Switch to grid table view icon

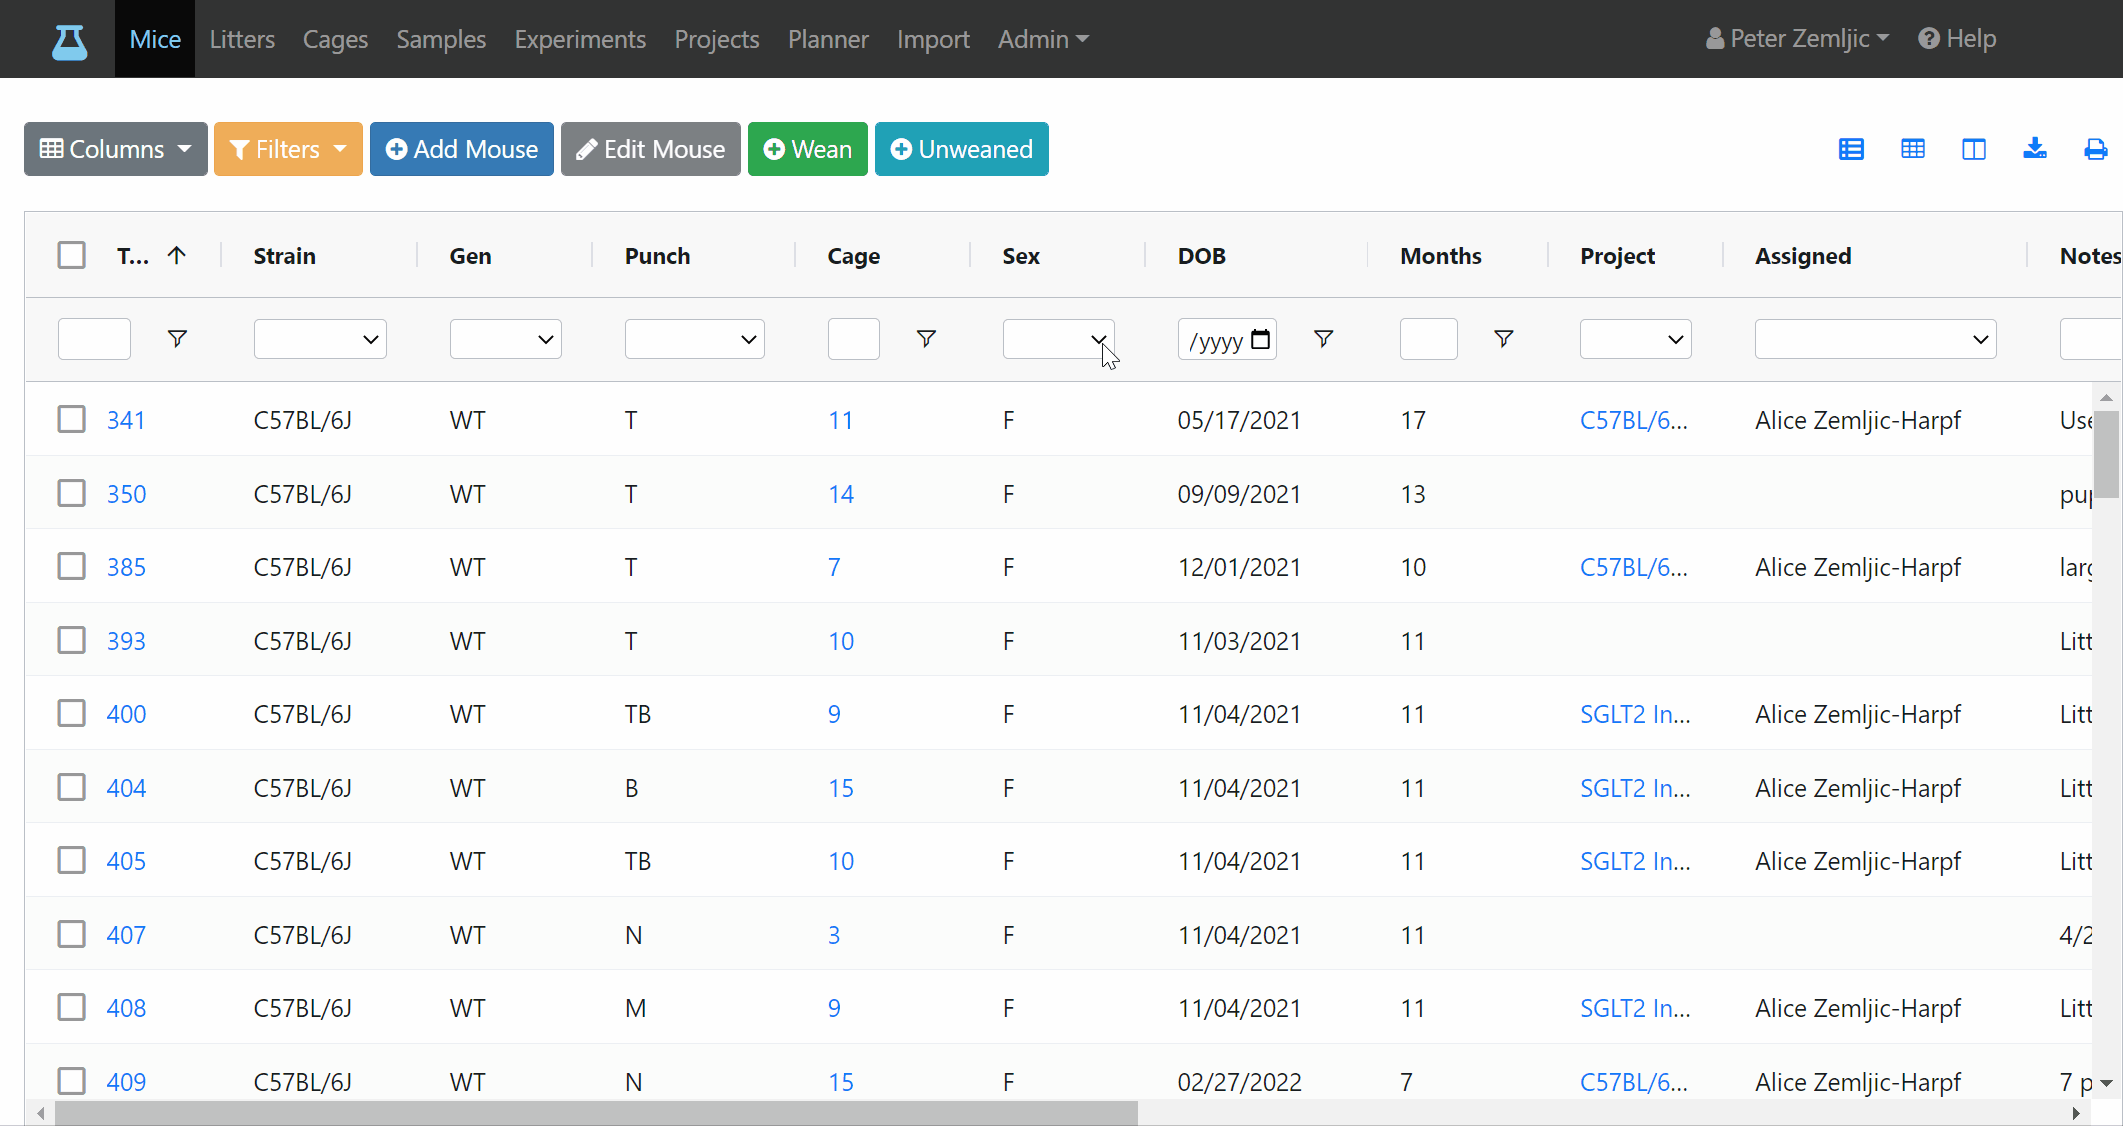(x=1912, y=149)
